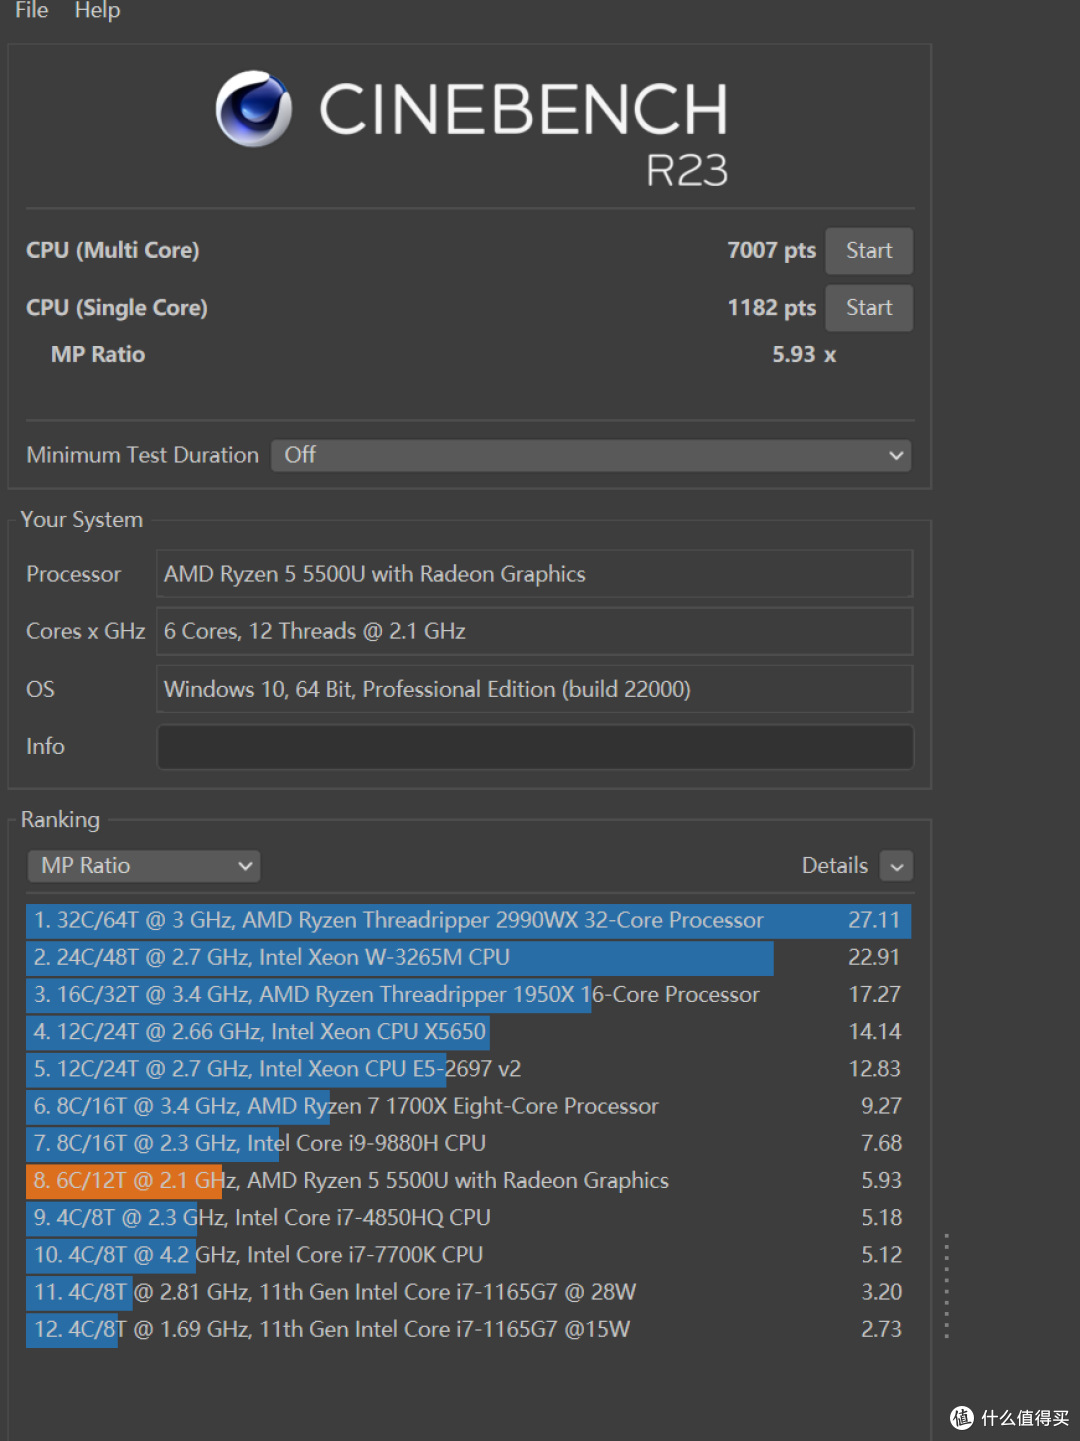Image resolution: width=1080 pixels, height=1441 pixels.
Task: Start the CPU Single Core test
Action: [x=868, y=308]
